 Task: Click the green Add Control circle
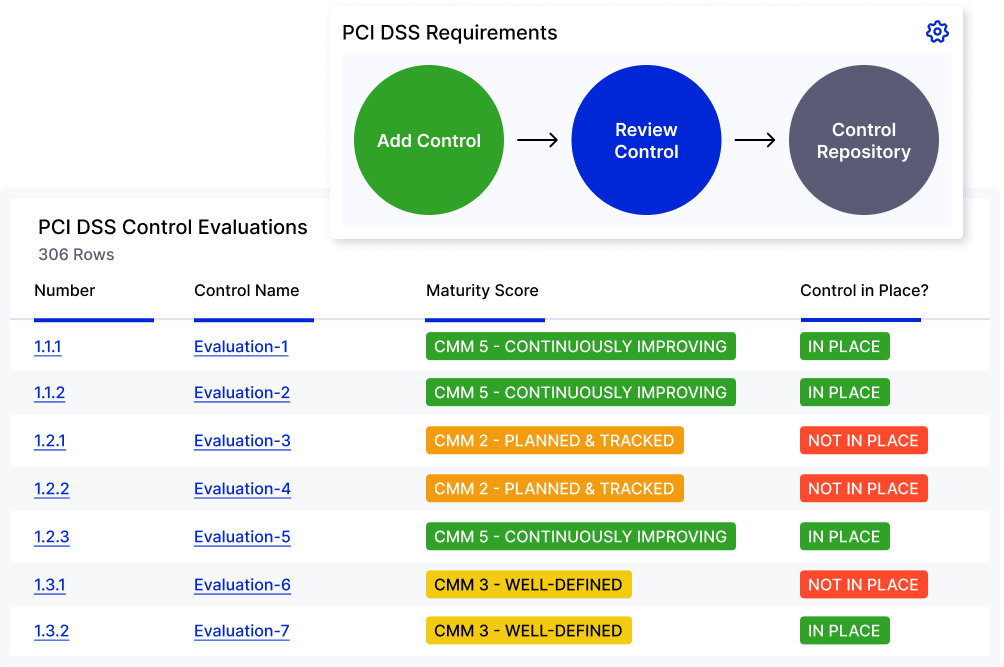click(428, 140)
